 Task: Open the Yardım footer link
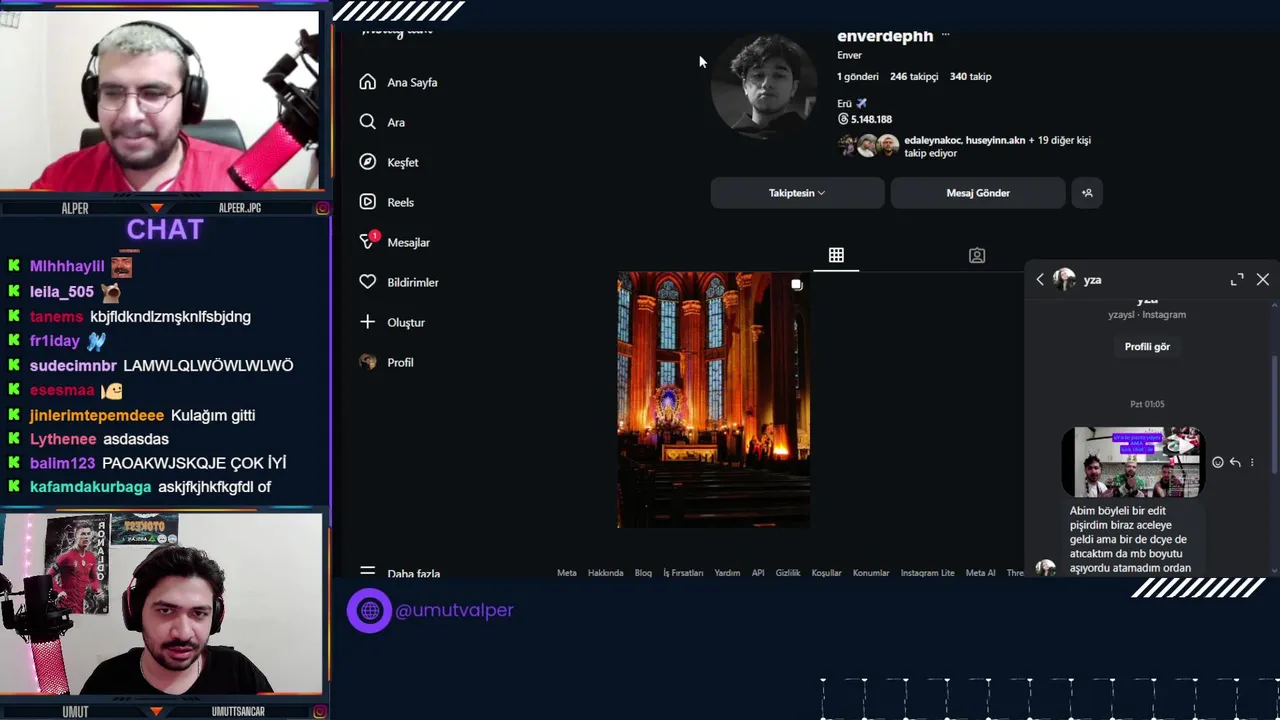click(727, 573)
